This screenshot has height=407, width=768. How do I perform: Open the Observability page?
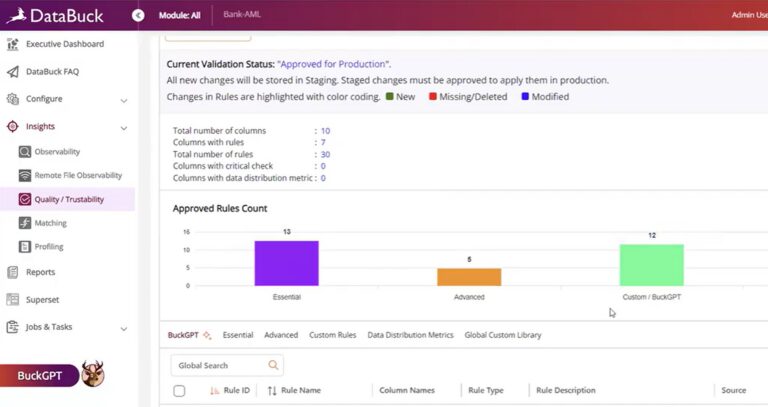pos(57,152)
